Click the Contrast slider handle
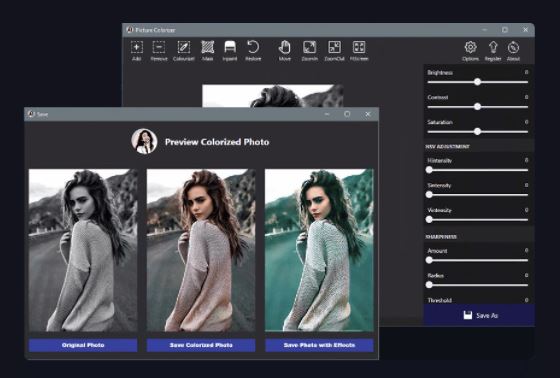This screenshot has width=560, height=378. coord(478,106)
